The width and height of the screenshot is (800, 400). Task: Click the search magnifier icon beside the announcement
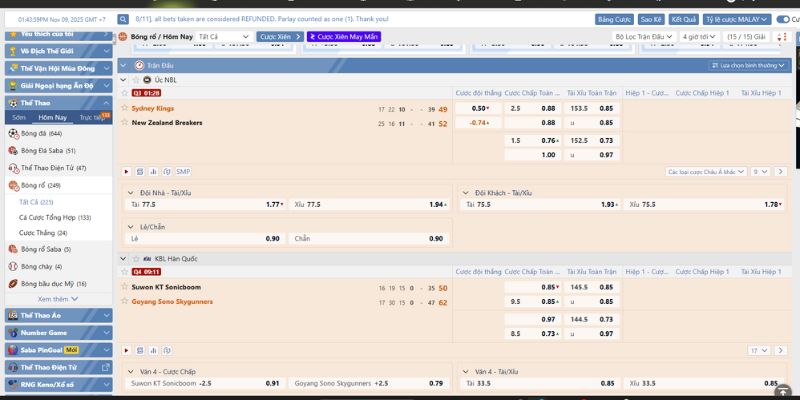[x=125, y=19]
